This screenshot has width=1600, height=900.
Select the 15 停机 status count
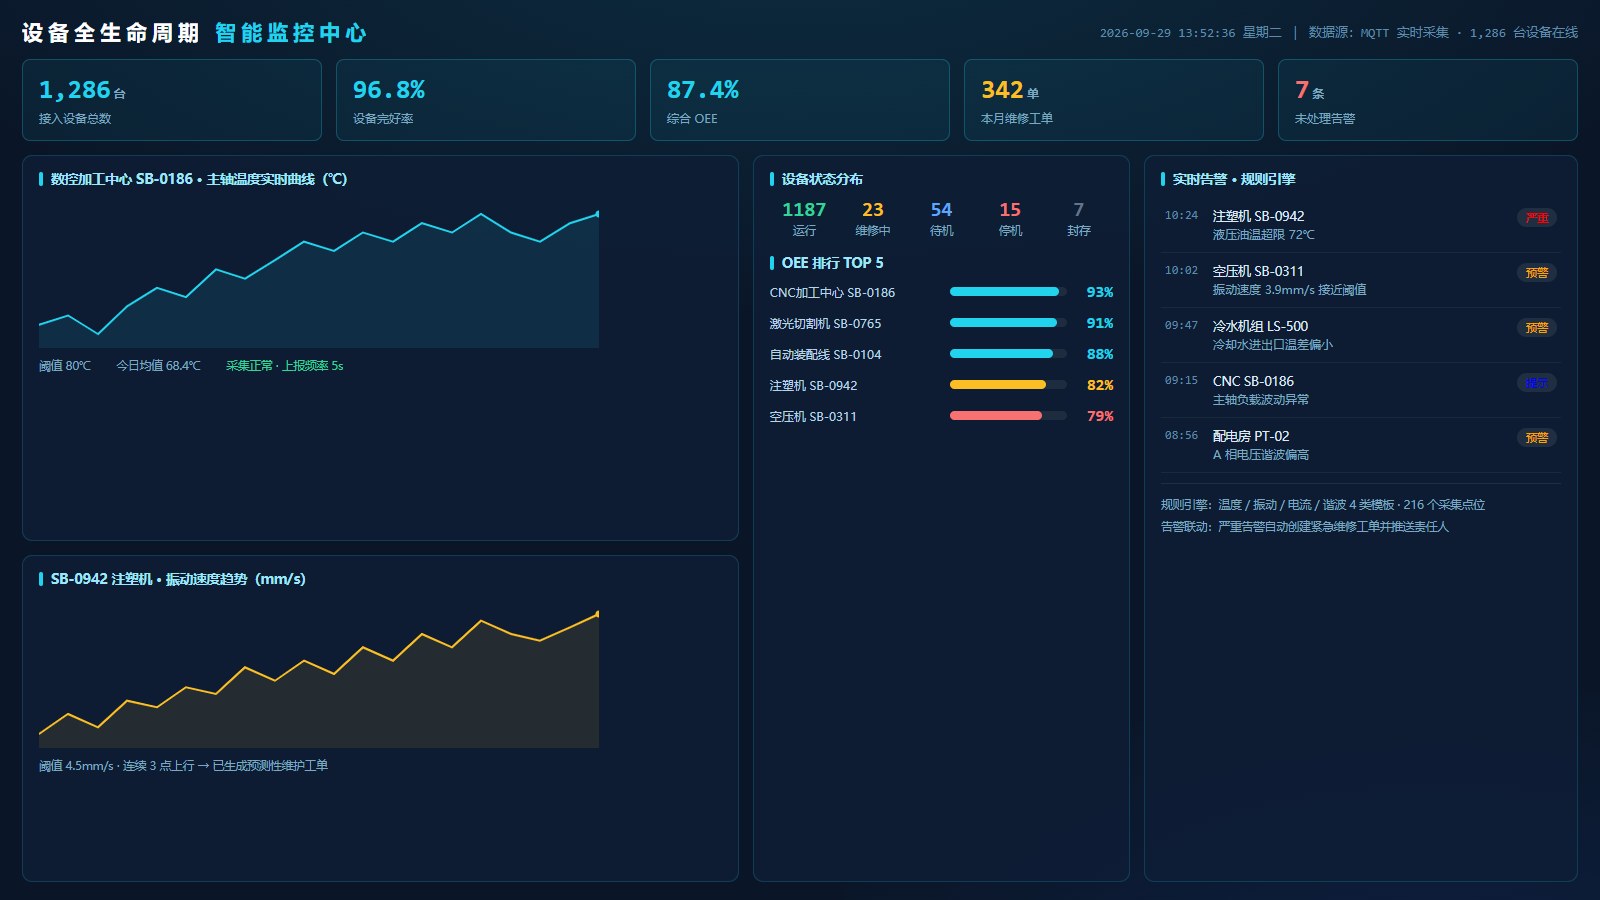1010,219
